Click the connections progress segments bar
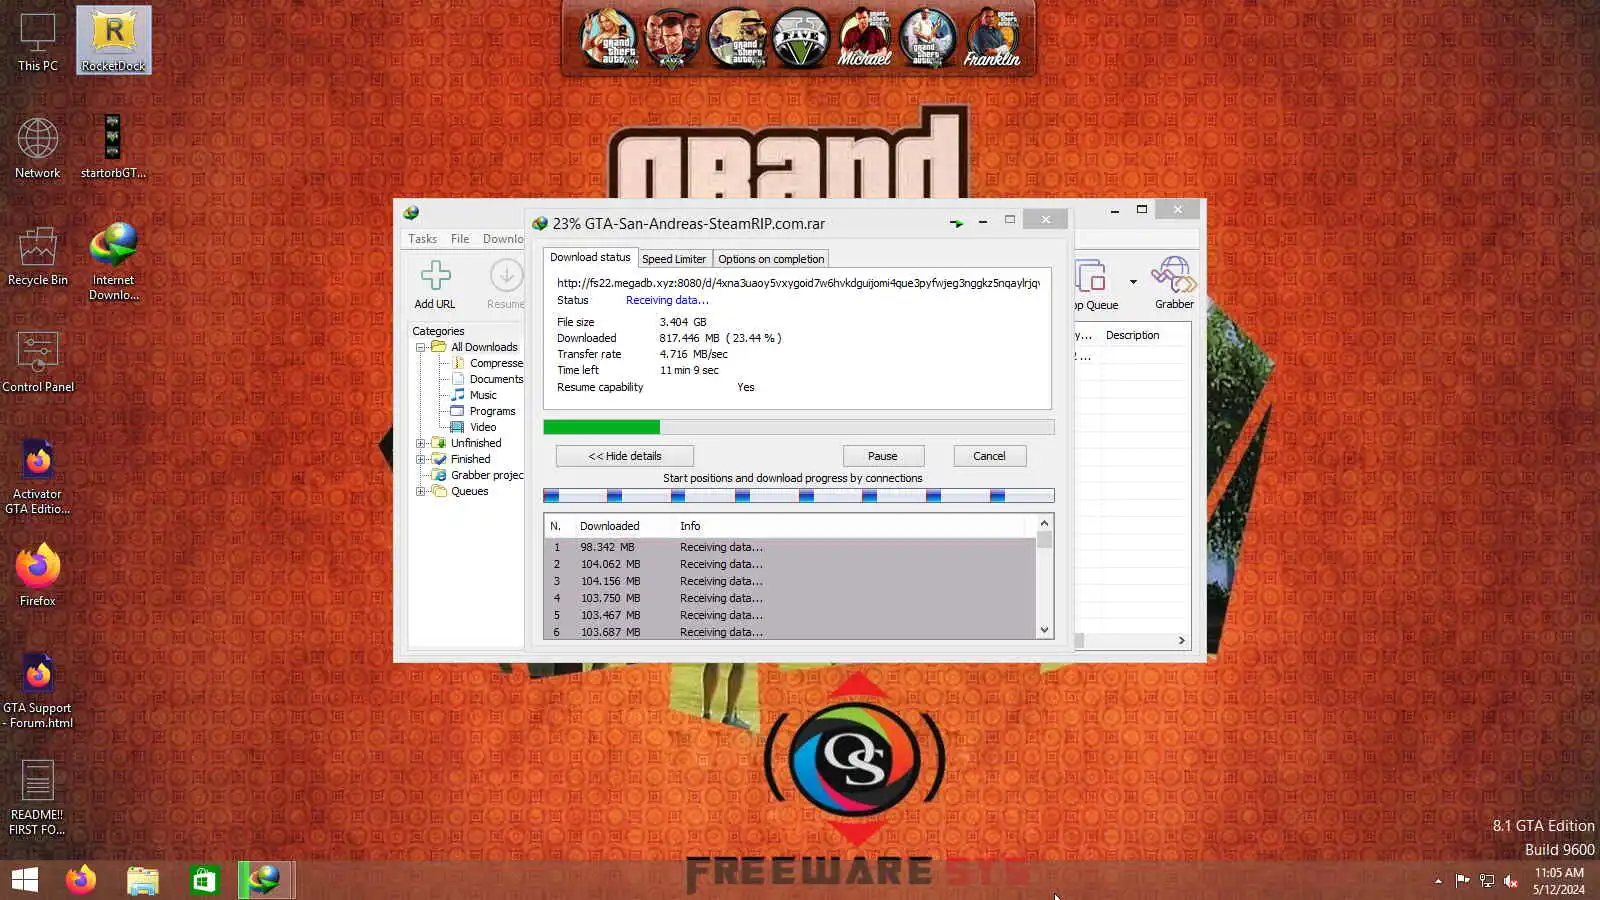Viewport: 1600px width, 900px height. [799, 496]
